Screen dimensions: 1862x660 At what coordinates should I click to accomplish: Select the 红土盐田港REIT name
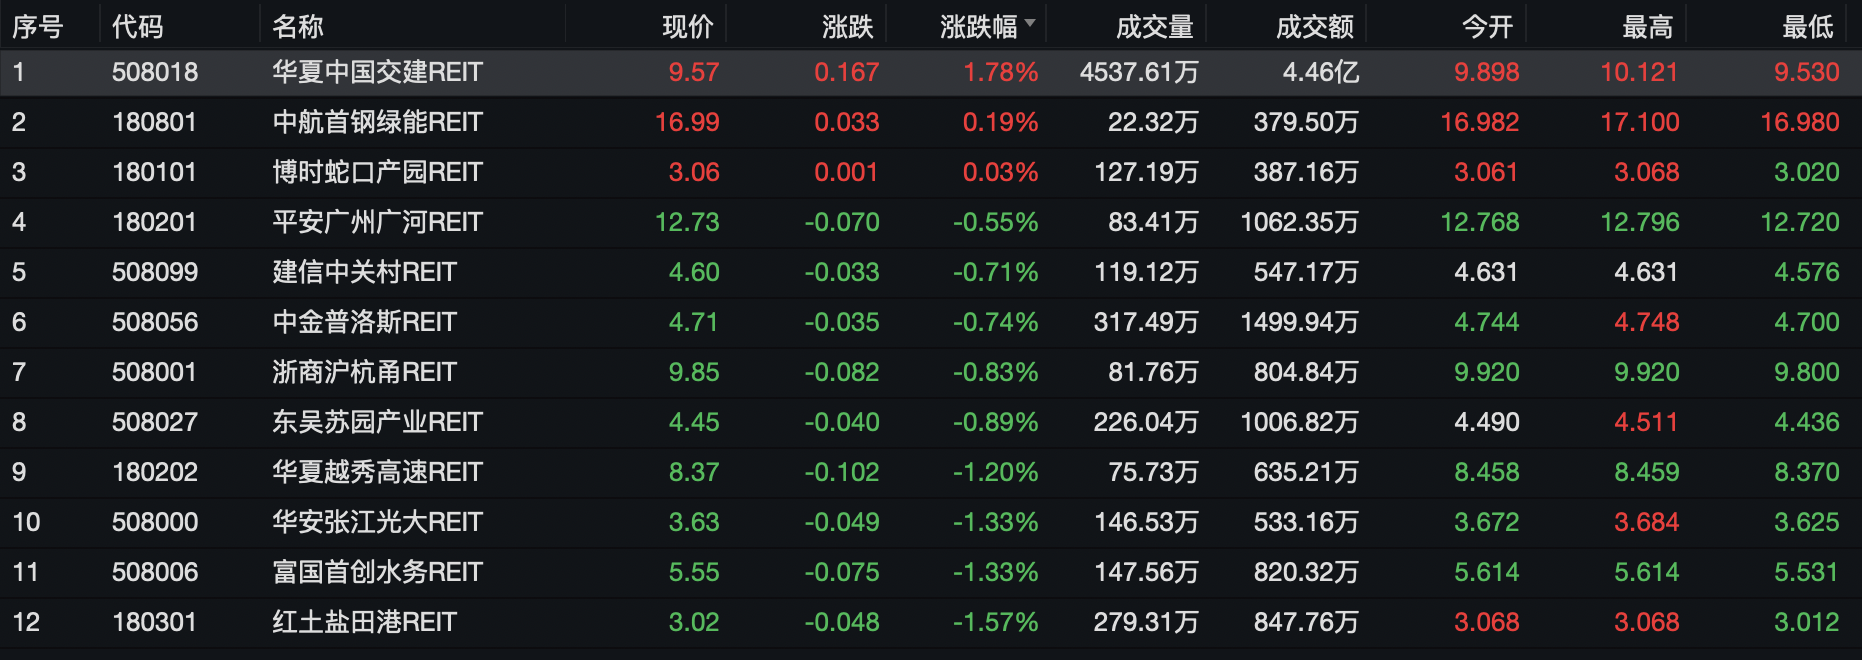tap(364, 622)
